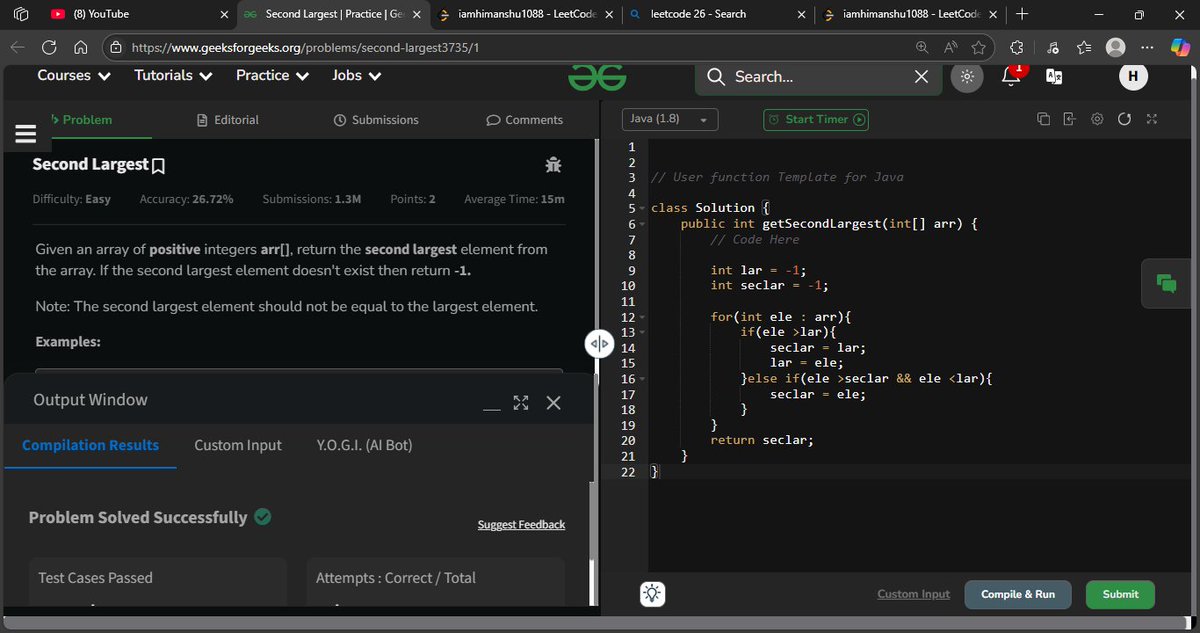The height and width of the screenshot is (633, 1200).
Task: Start the timer toggle
Action: (816, 119)
